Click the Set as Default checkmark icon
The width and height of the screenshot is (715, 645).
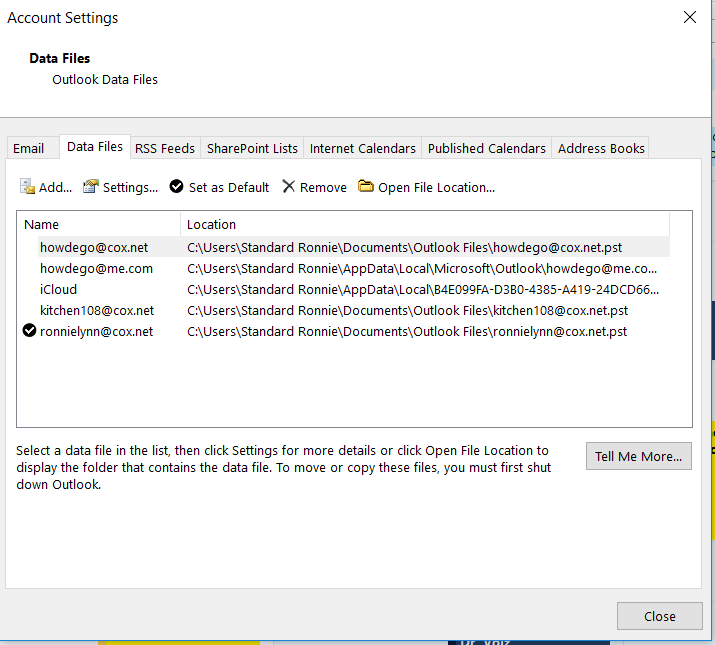coord(176,187)
